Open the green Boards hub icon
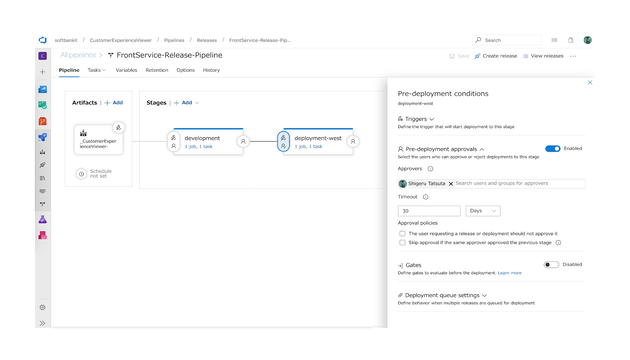 pyautogui.click(x=43, y=105)
